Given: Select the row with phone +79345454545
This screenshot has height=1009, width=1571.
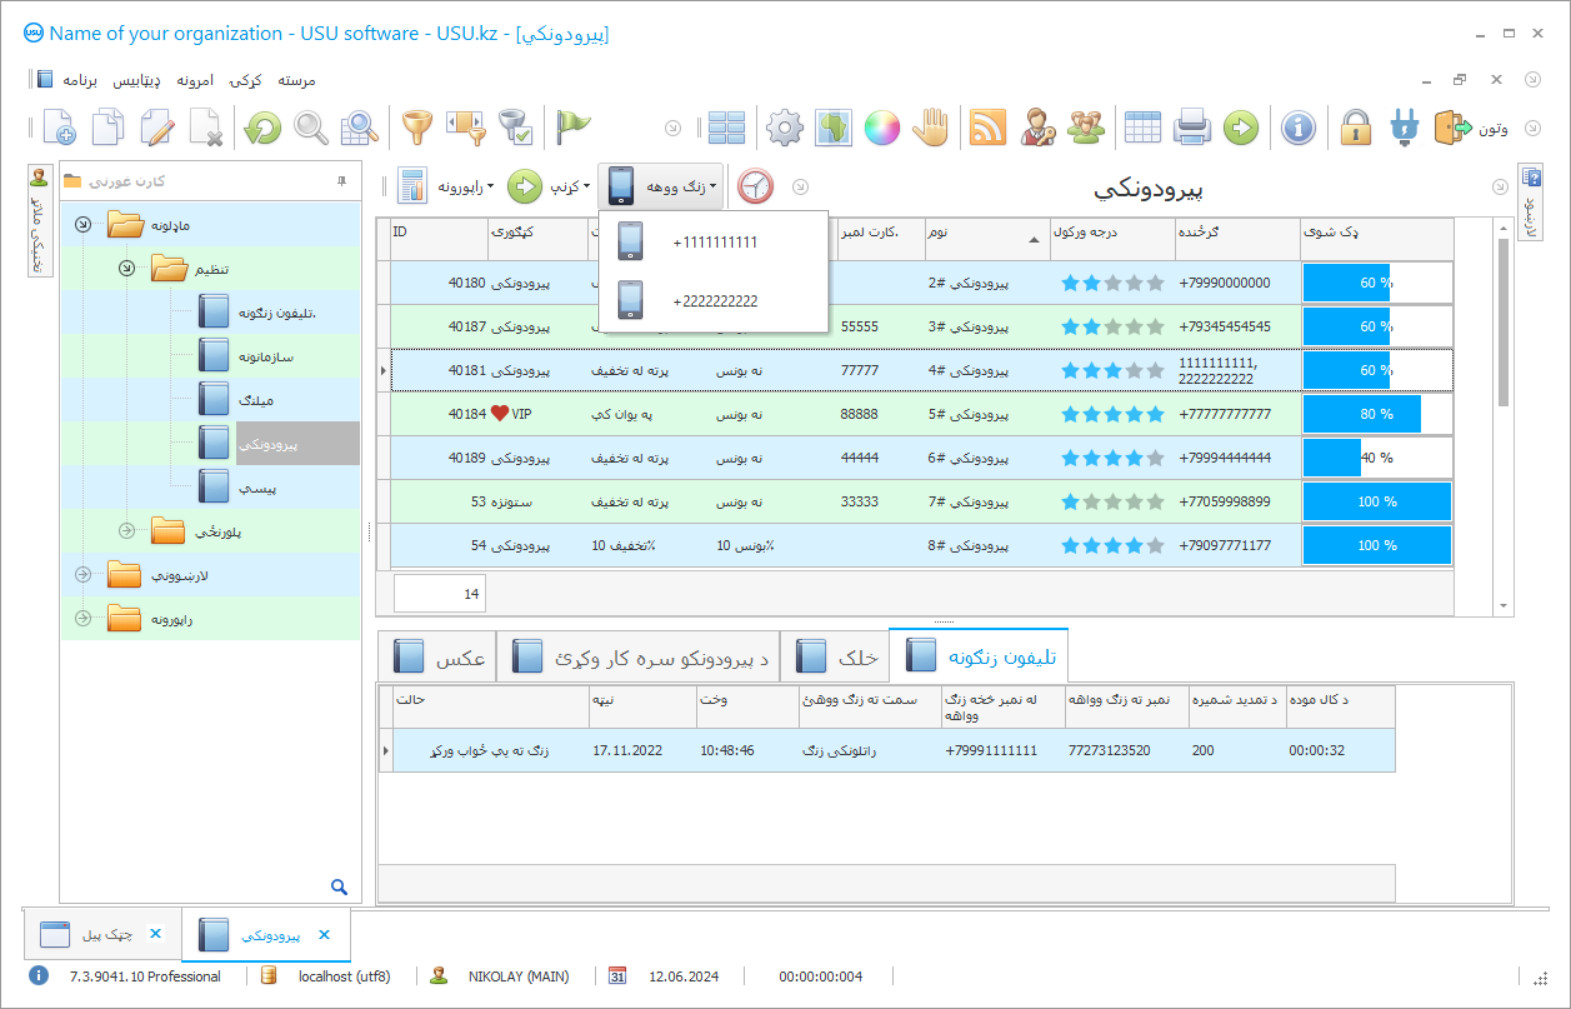Looking at the screenshot, I should 920,327.
